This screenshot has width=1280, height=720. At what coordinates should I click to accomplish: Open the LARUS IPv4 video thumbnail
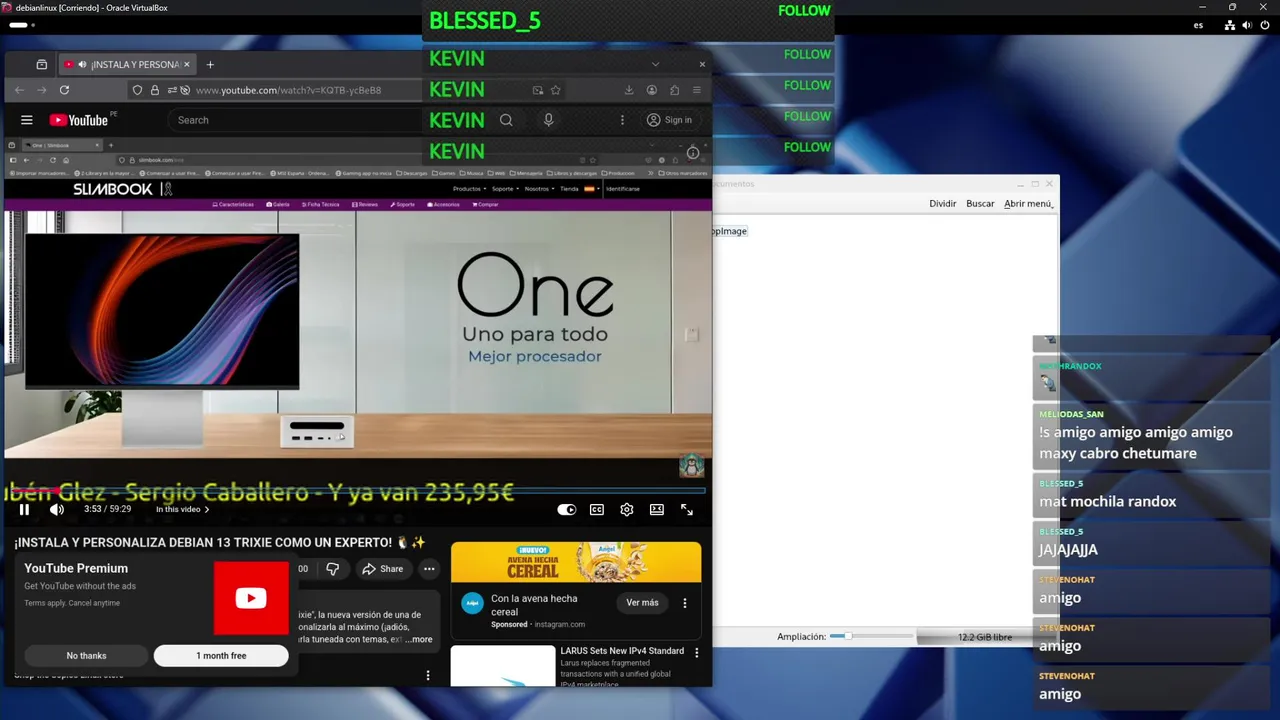(x=502, y=666)
